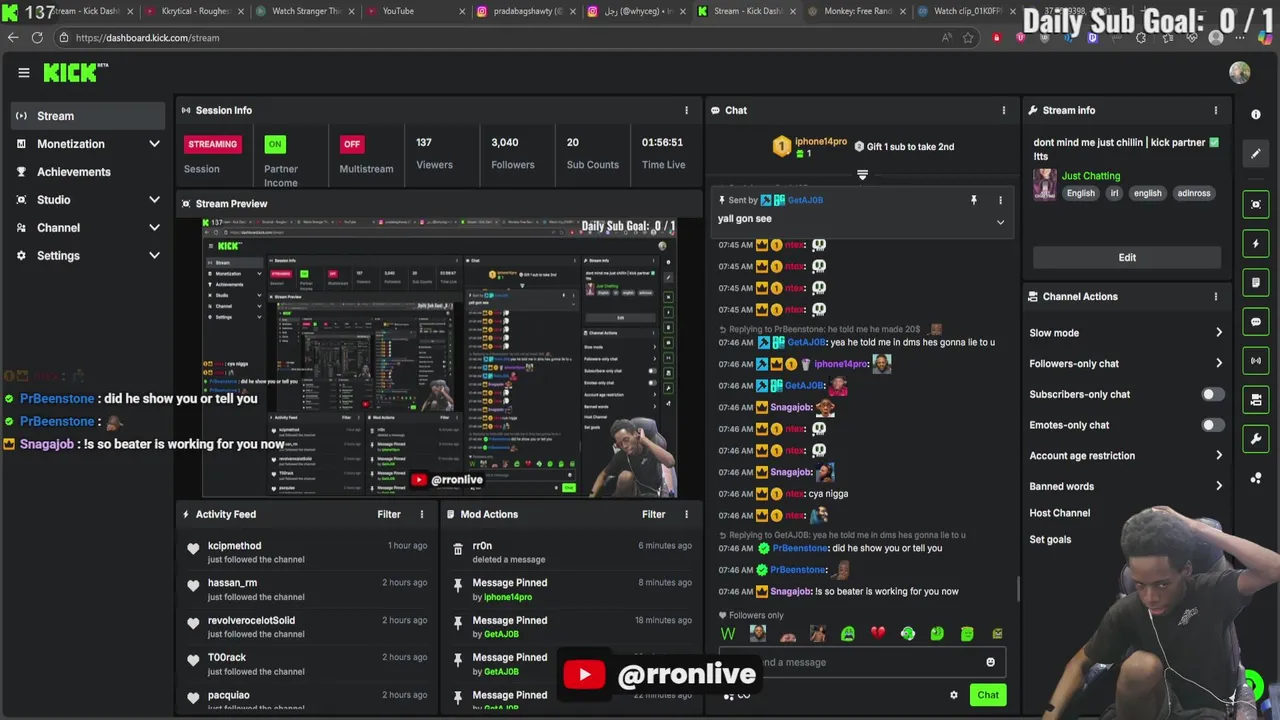Screen dimensions: 1280x720
Task: Click the Edit stream info button
Action: tap(1127, 257)
